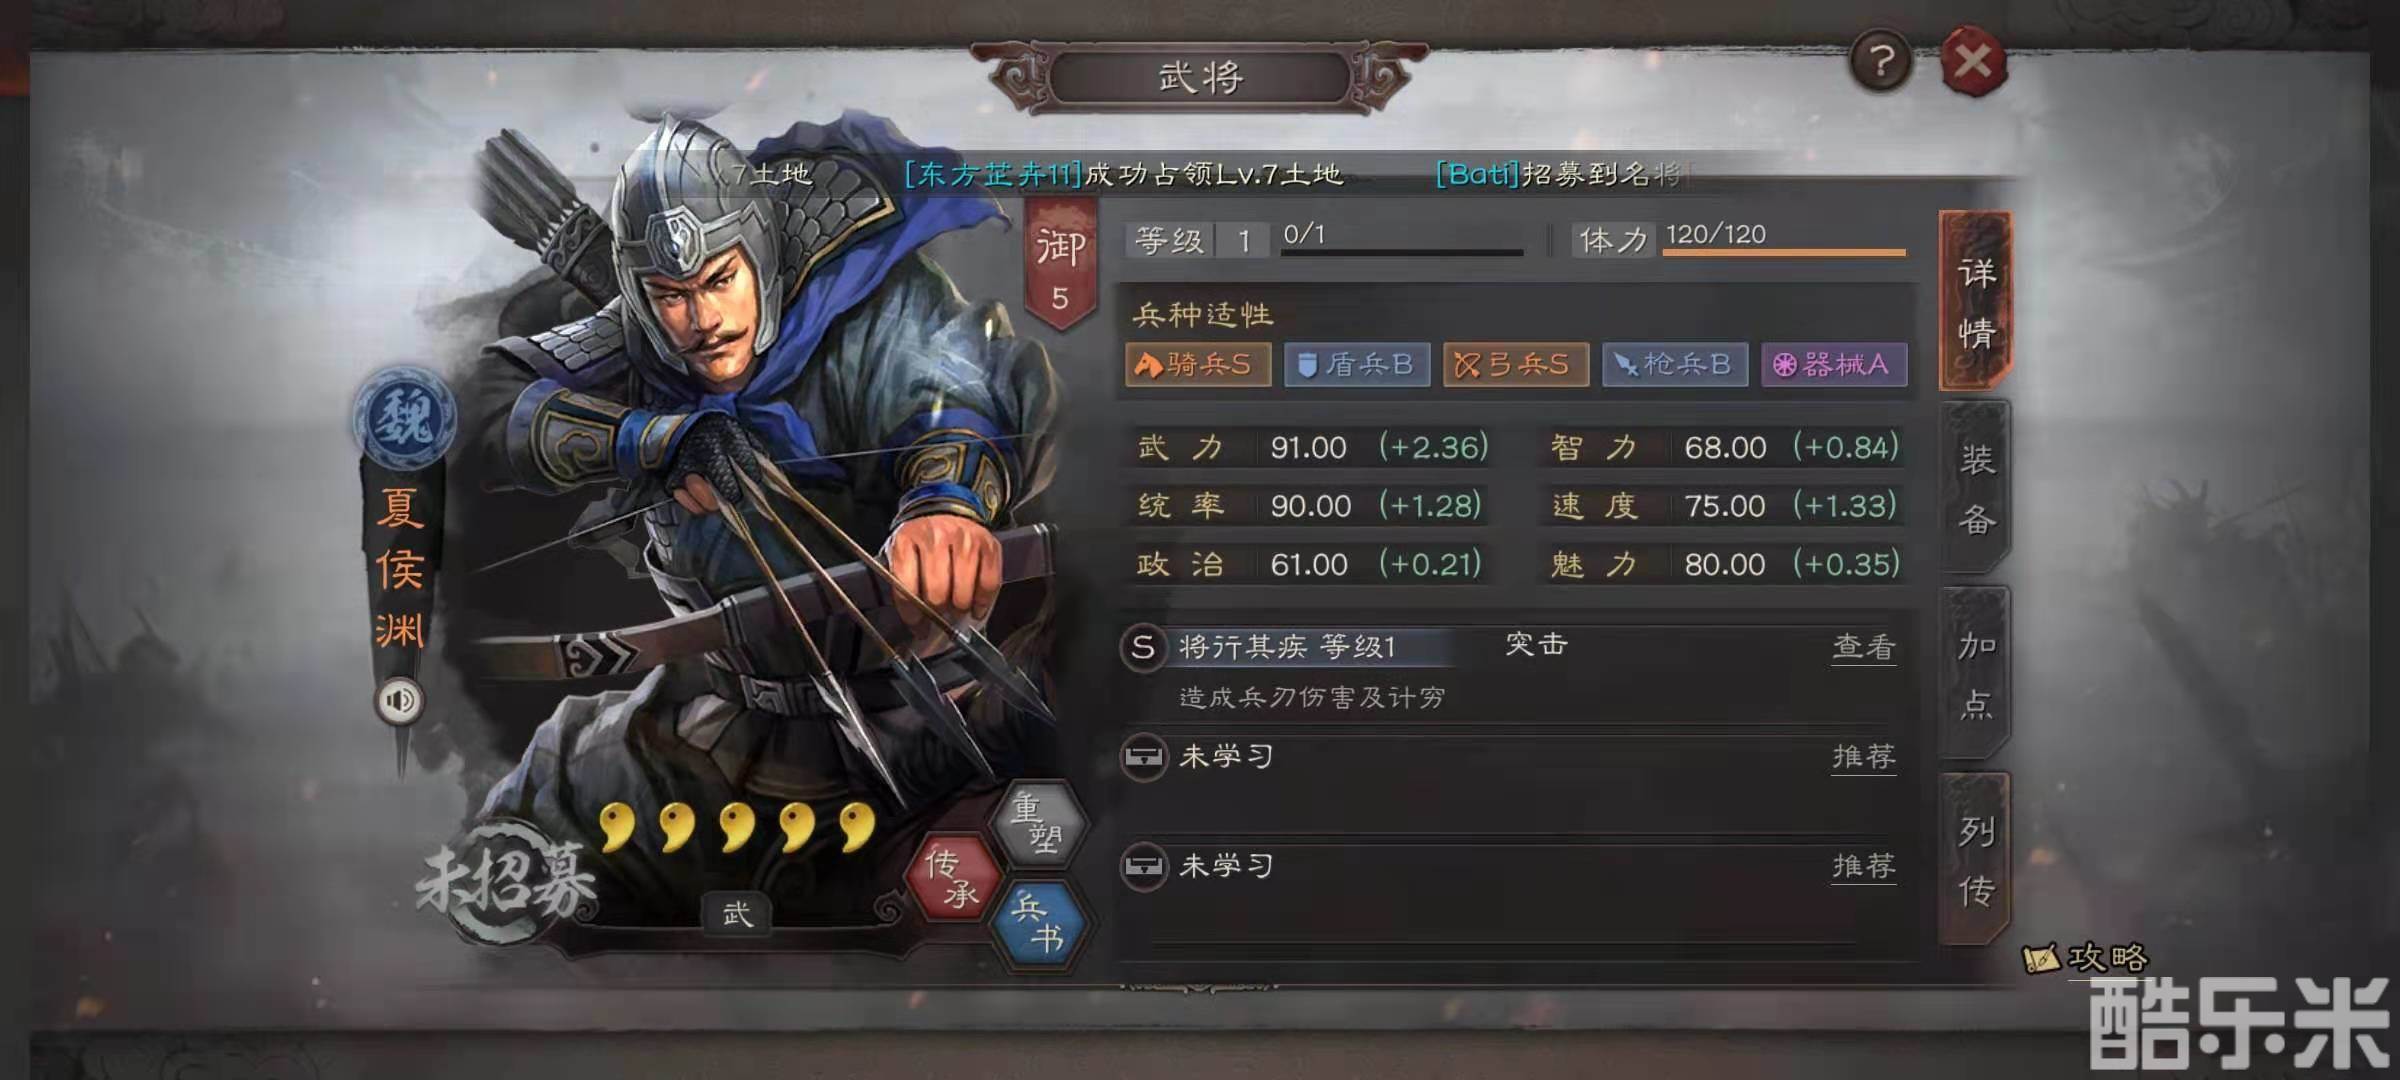
Task: Select the 器械A troop aptitude badge
Action: point(1834,365)
